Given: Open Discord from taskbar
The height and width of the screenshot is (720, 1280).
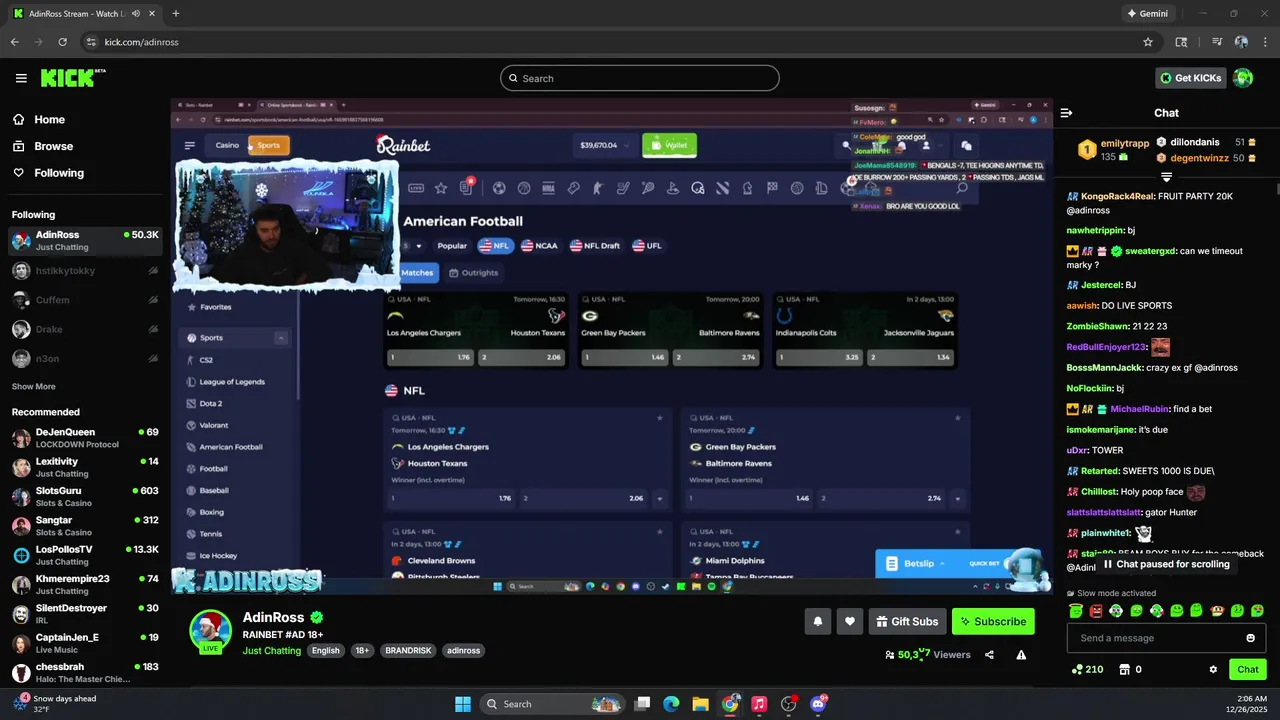Looking at the screenshot, I should point(819,704).
